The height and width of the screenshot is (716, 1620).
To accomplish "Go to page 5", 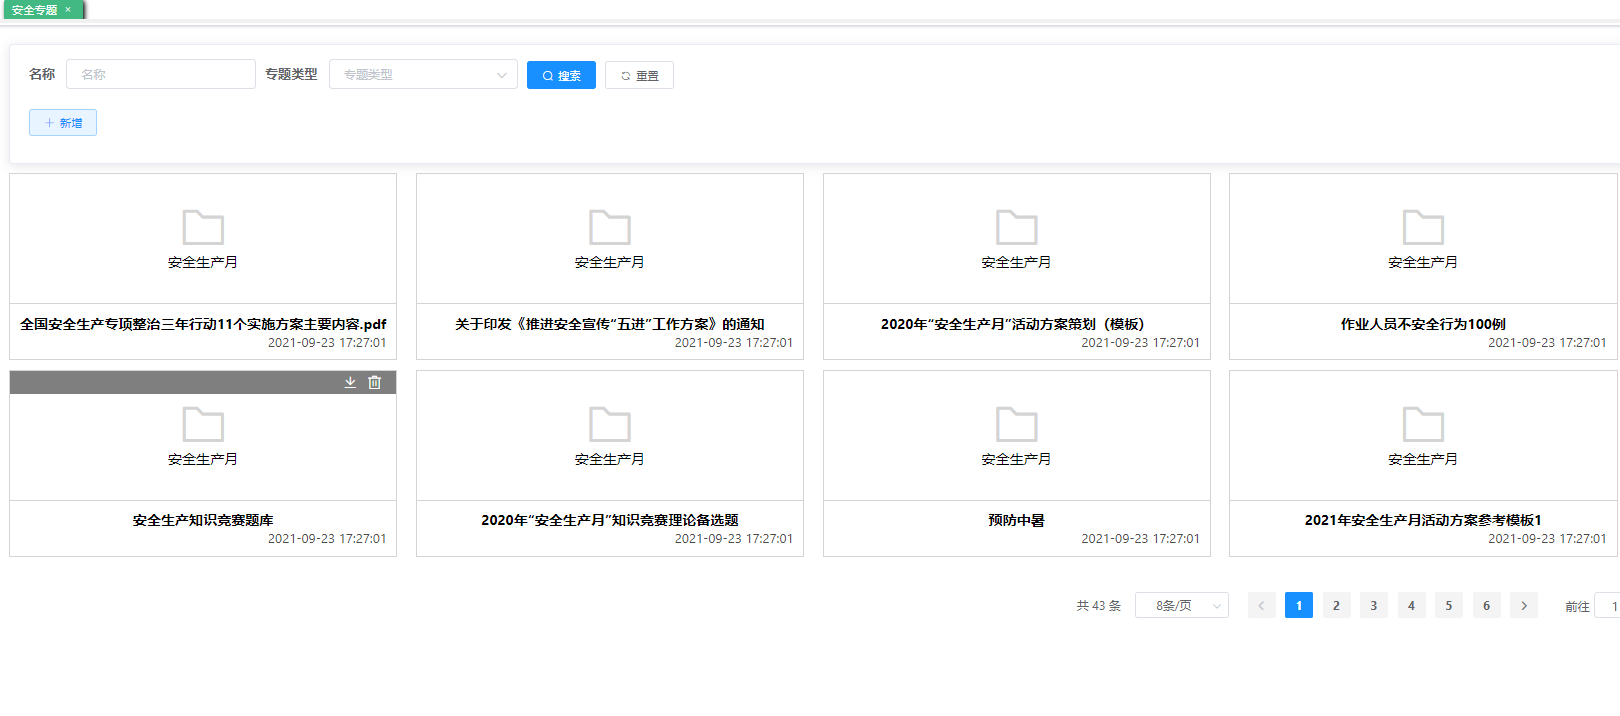I will pyautogui.click(x=1449, y=605).
